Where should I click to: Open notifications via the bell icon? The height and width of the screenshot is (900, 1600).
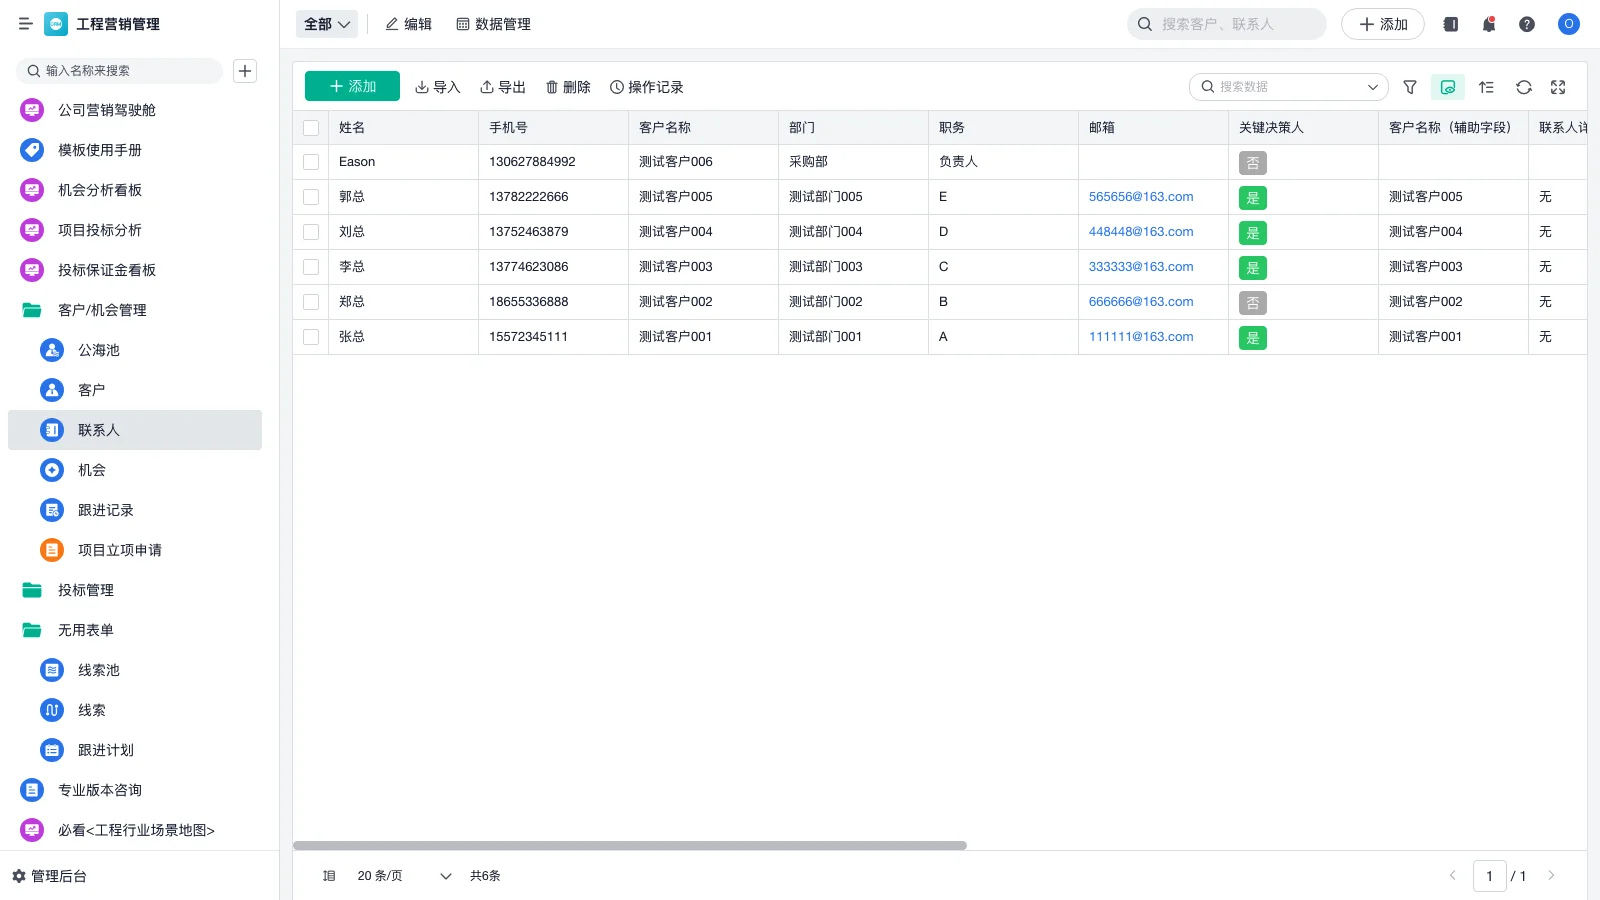point(1488,24)
